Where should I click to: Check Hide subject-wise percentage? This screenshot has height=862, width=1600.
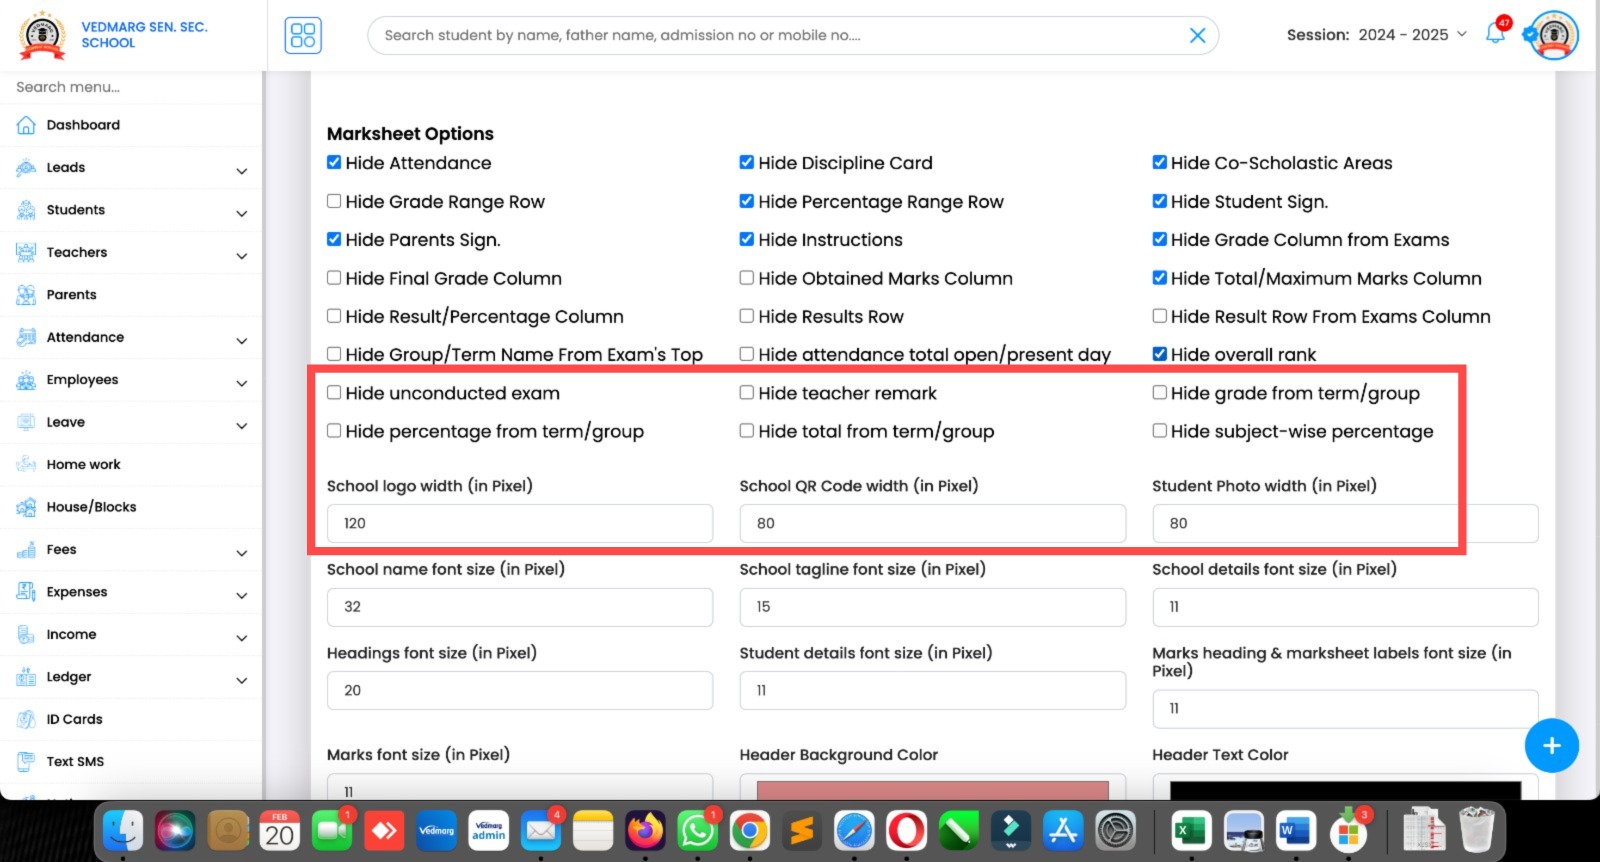(x=1160, y=431)
